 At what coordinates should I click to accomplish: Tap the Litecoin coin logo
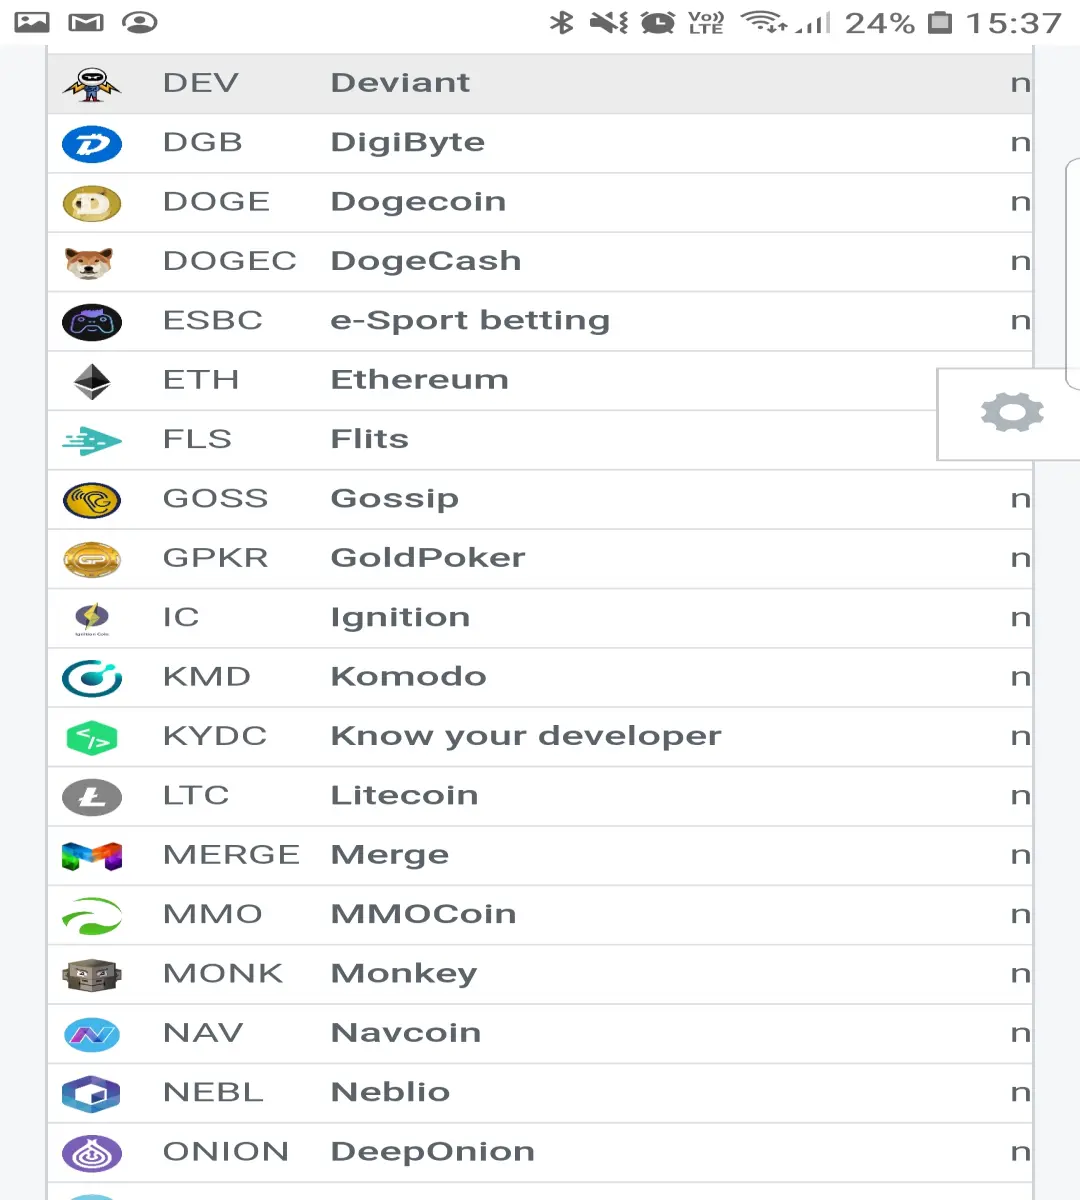[x=92, y=797]
